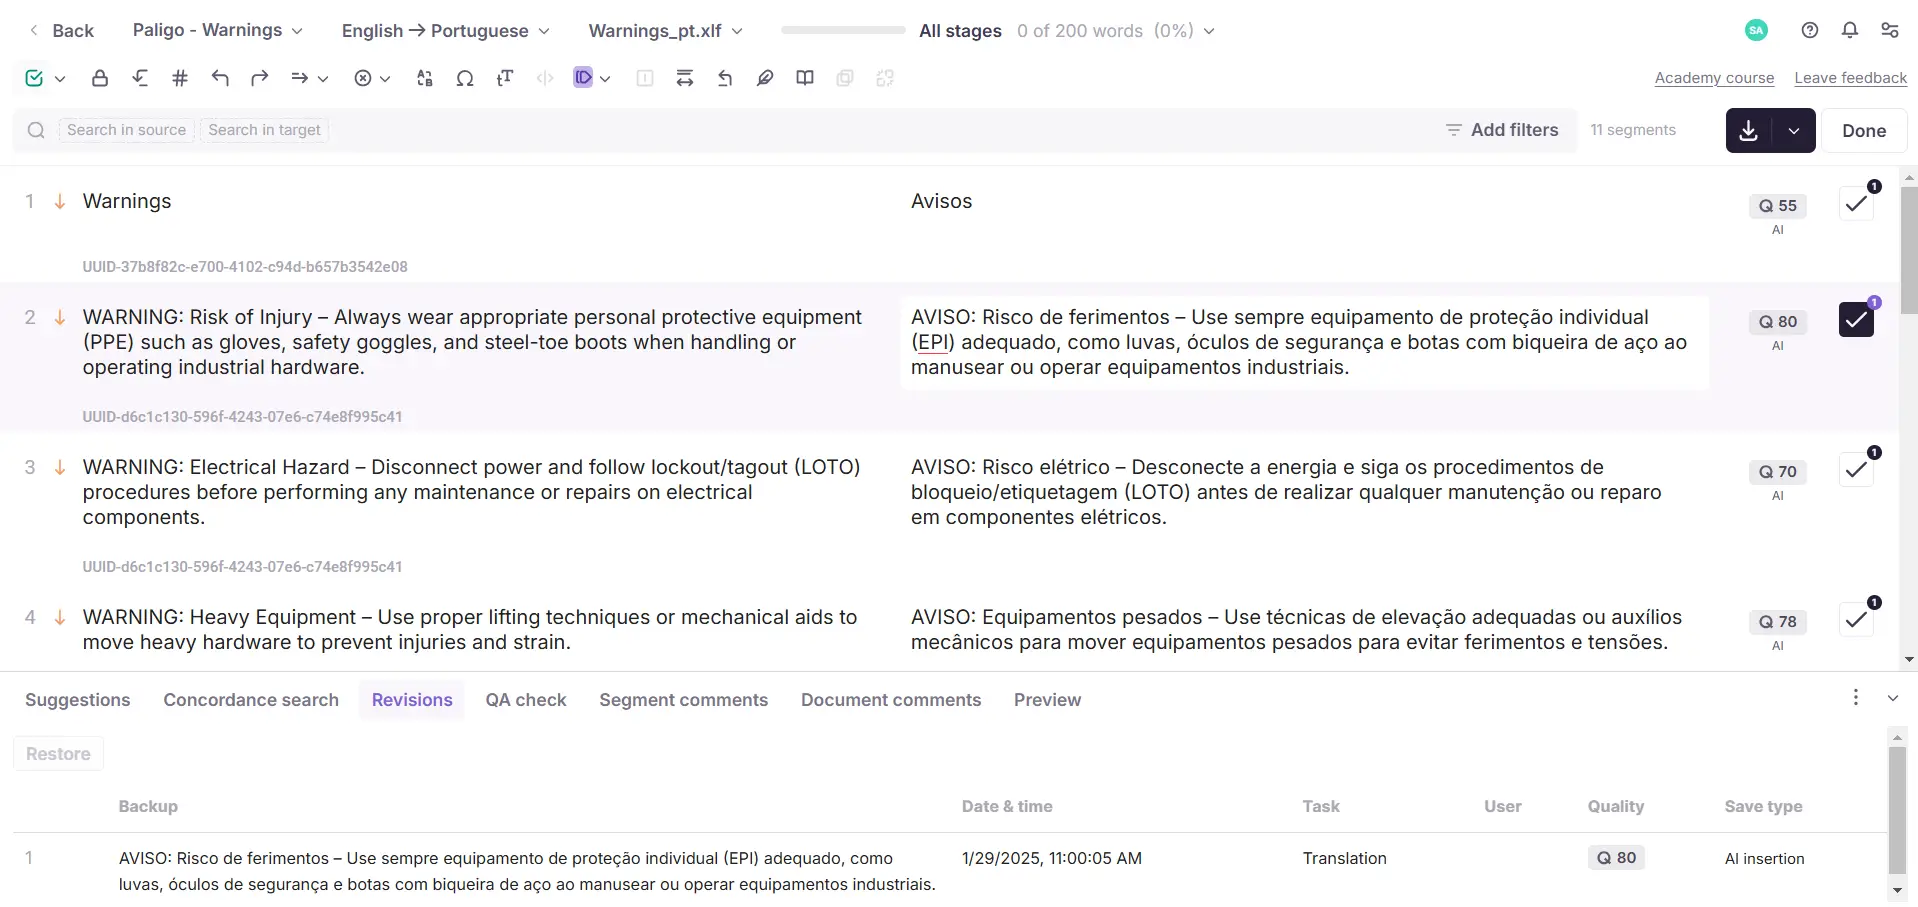Image resolution: width=1918 pixels, height=907 pixels.
Task: Click the clear target (circled X) icon
Action: click(363, 78)
